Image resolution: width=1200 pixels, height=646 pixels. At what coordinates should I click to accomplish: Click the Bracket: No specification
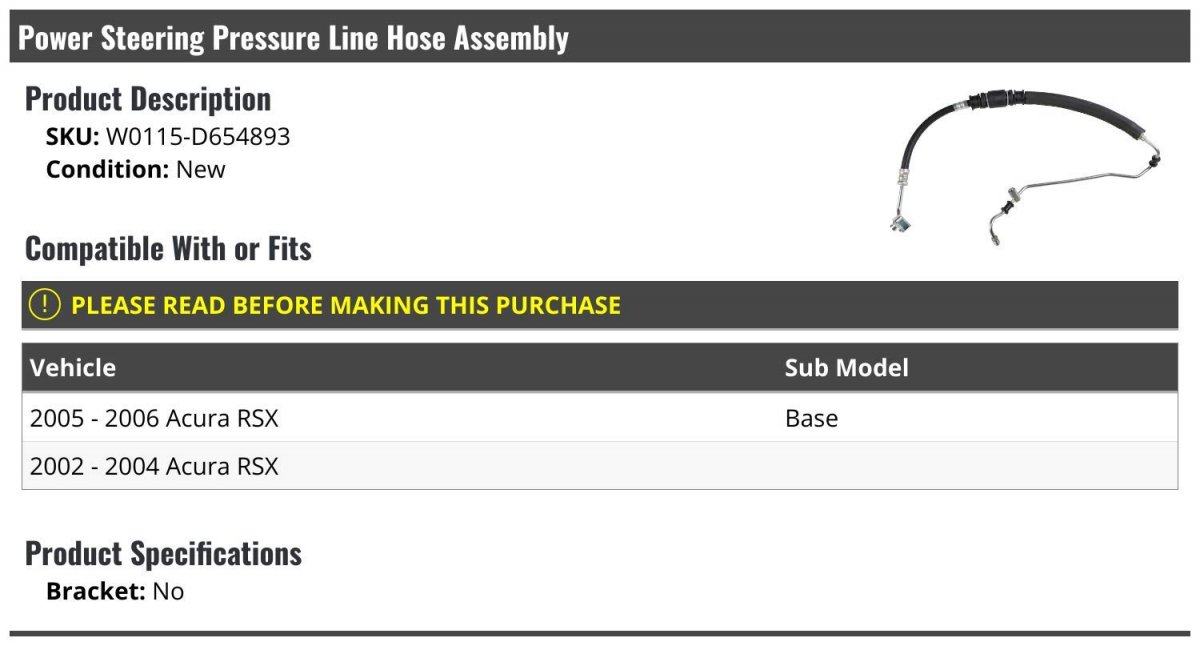coord(115,591)
